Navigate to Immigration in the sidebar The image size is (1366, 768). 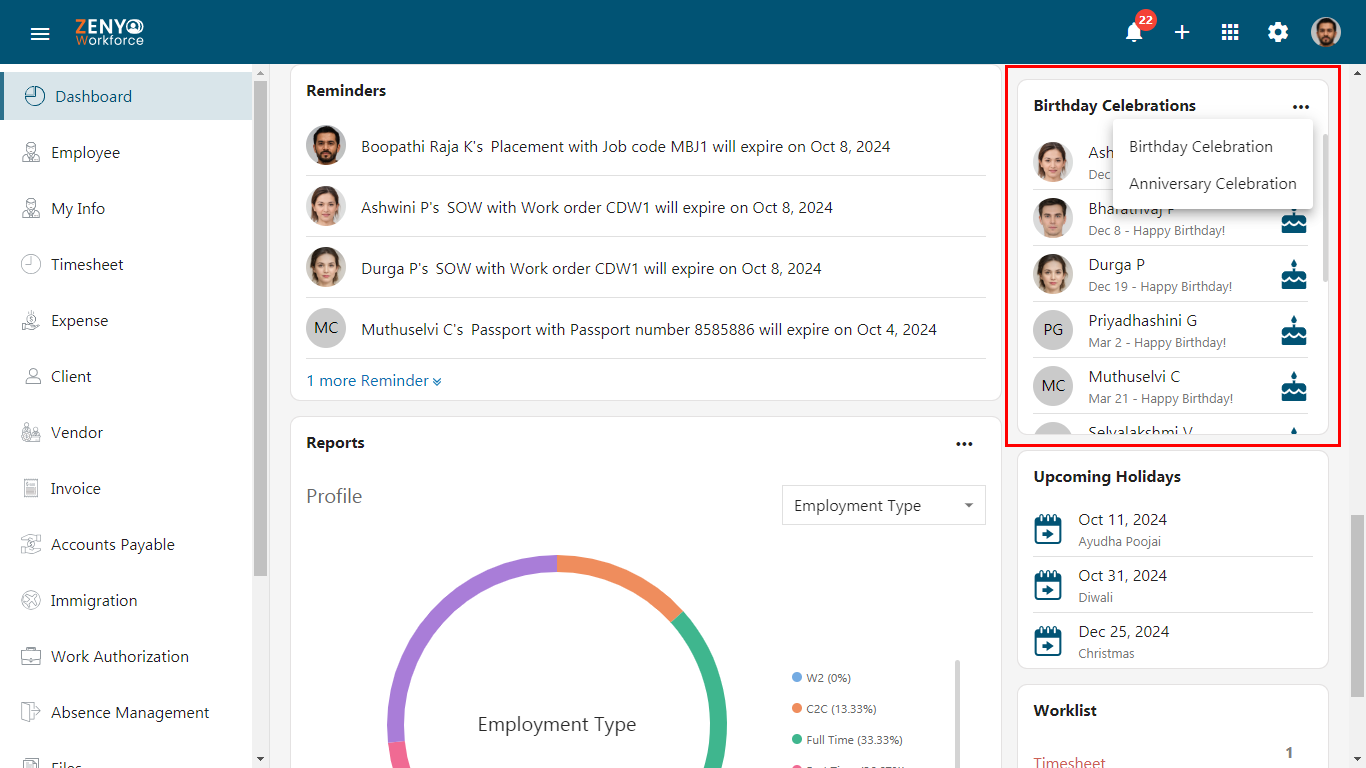[126, 600]
